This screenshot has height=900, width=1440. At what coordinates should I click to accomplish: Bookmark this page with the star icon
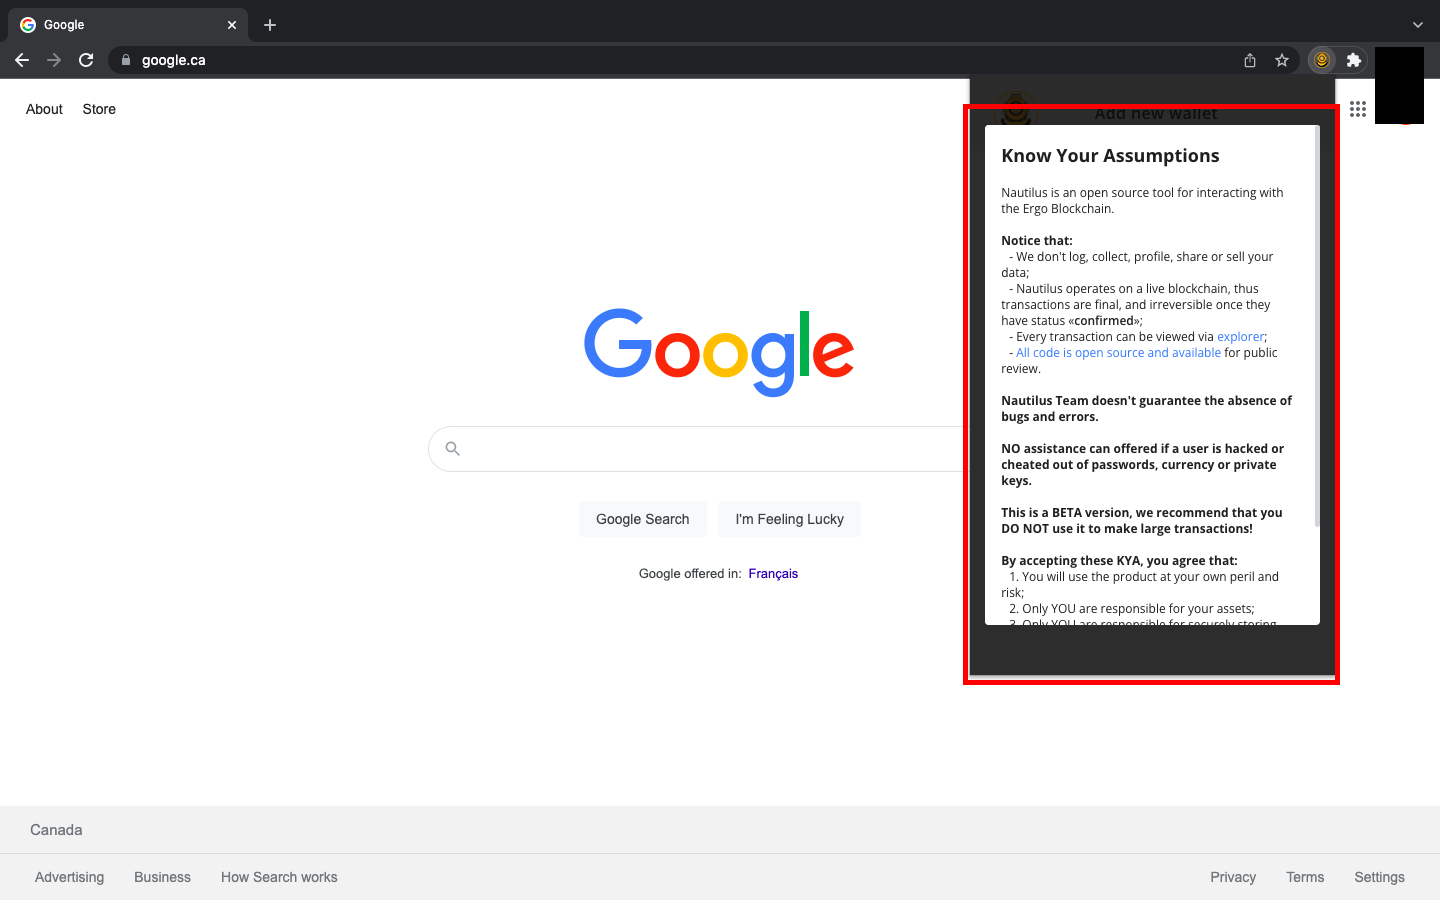pos(1282,60)
